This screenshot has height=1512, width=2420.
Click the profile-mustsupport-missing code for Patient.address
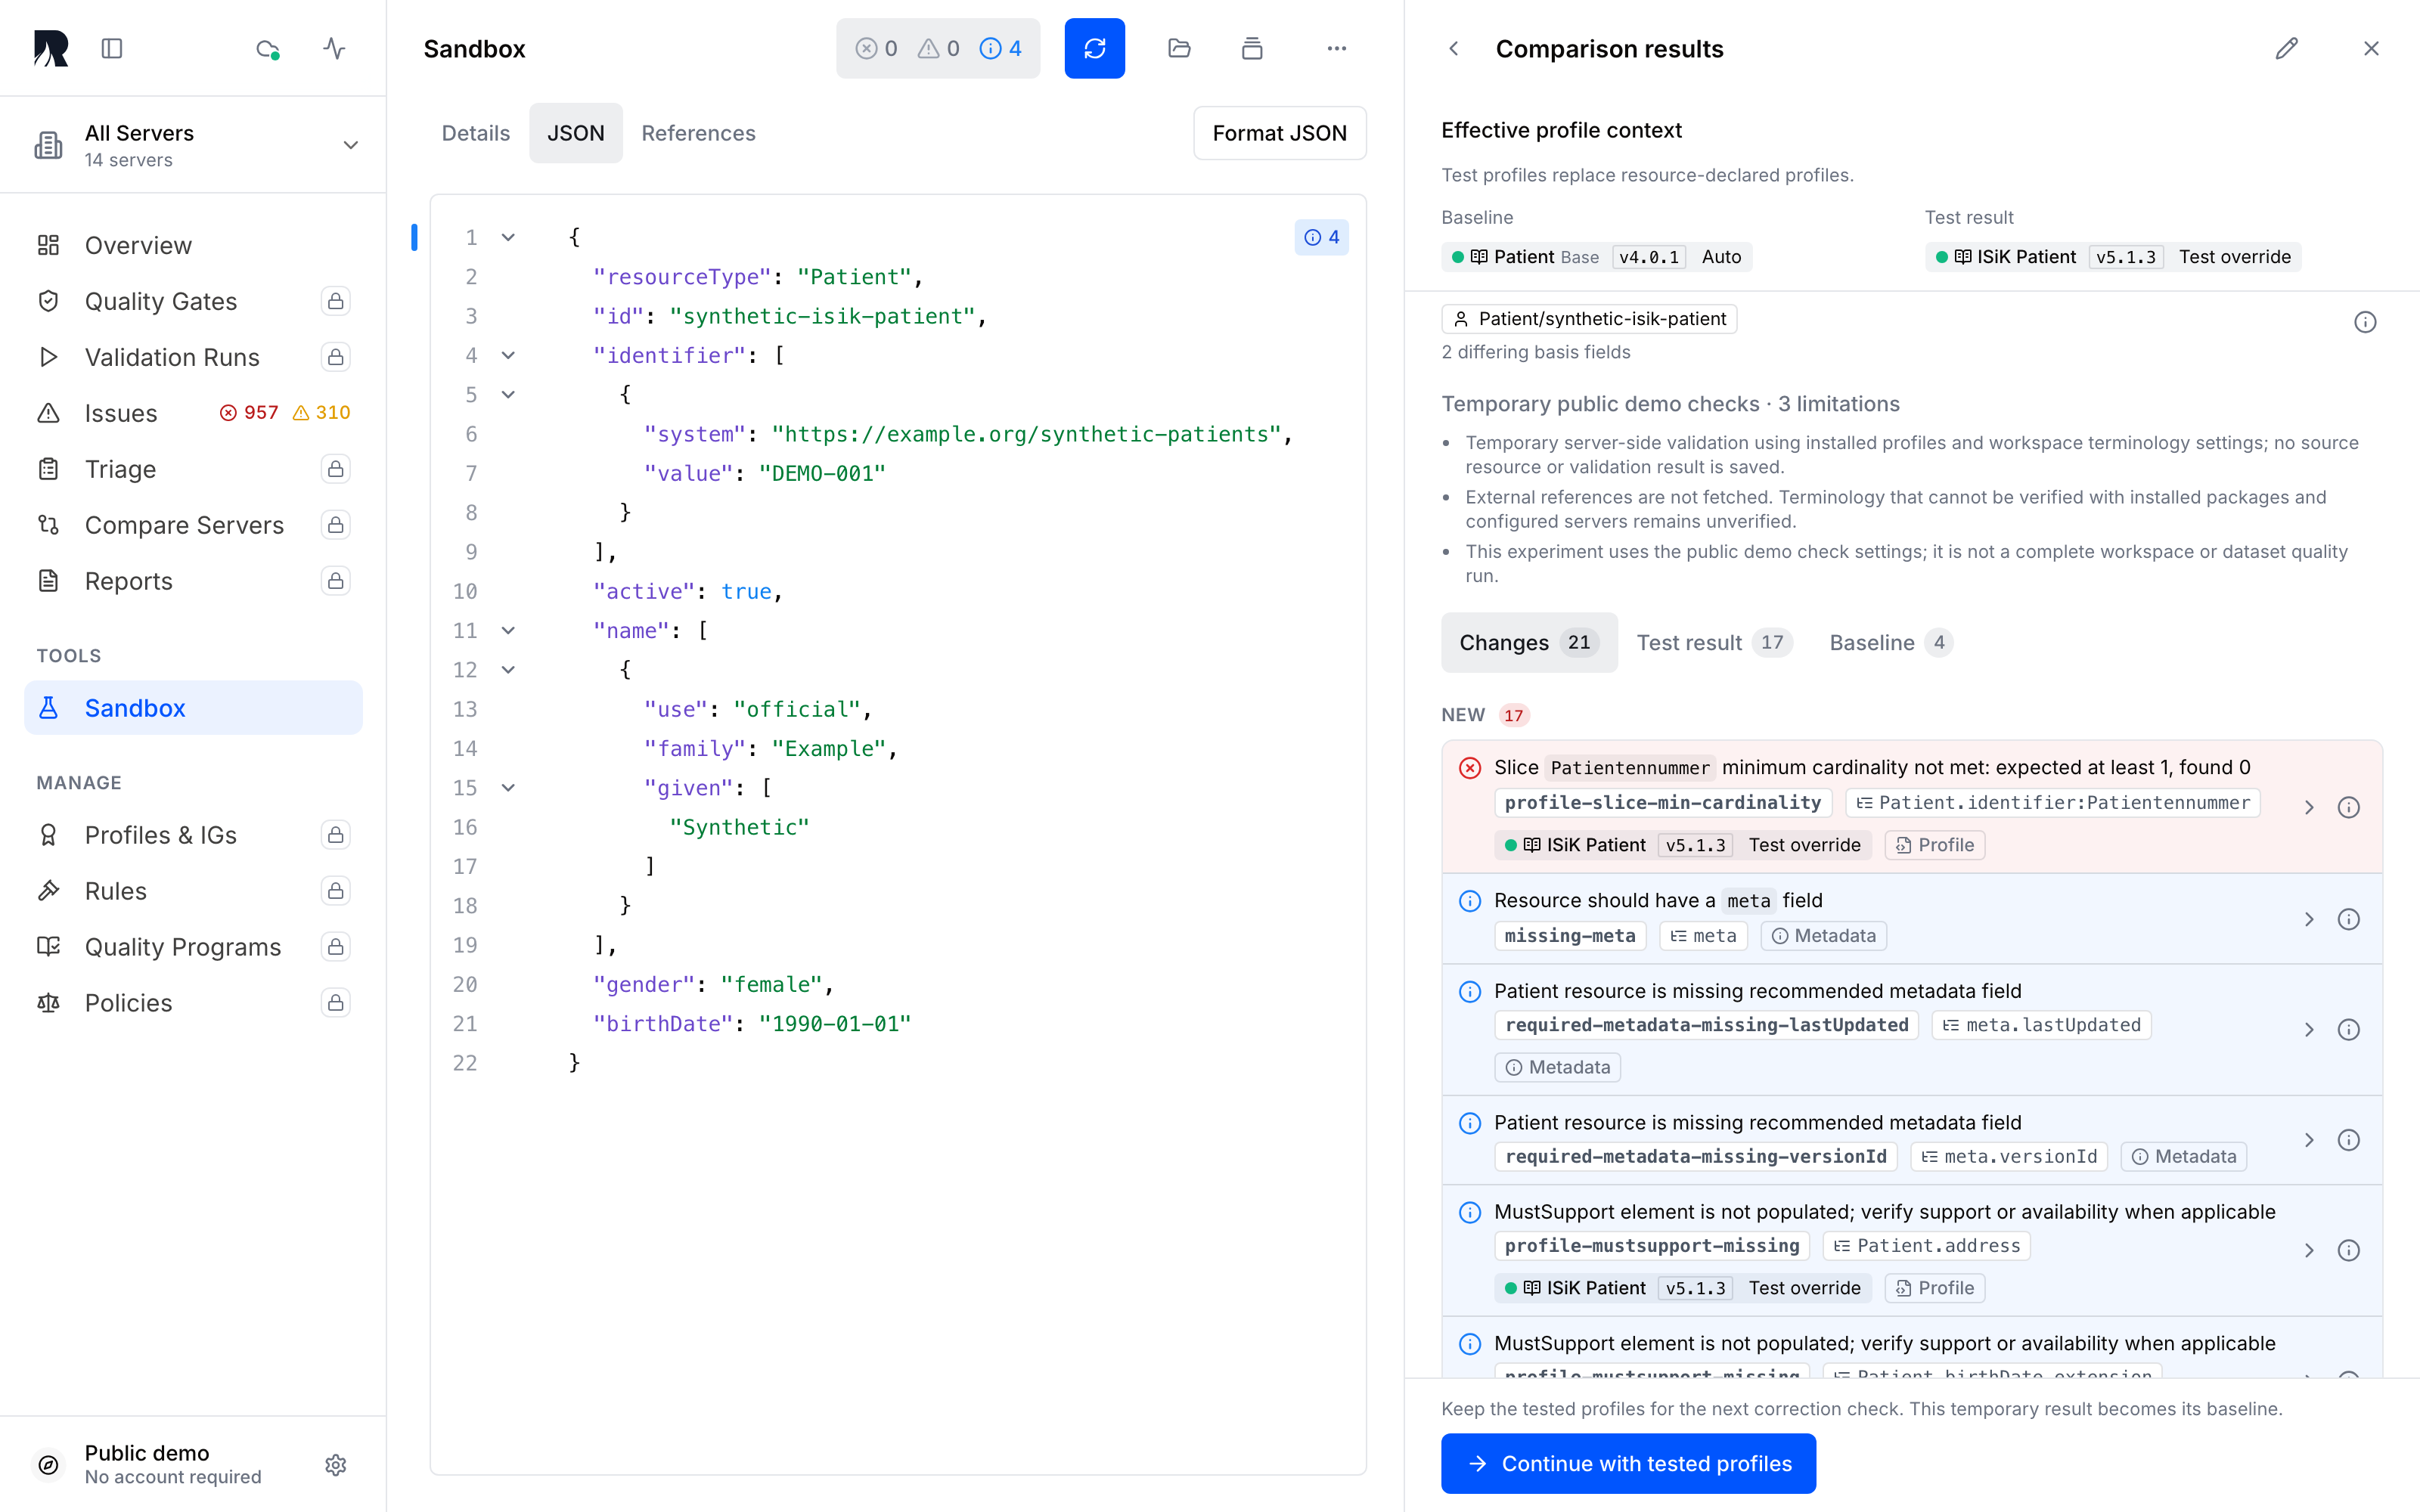click(x=1652, y=1246)
